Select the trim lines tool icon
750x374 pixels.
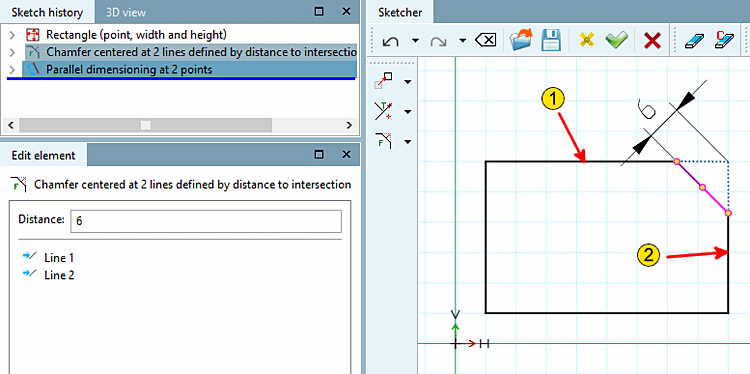384,111
